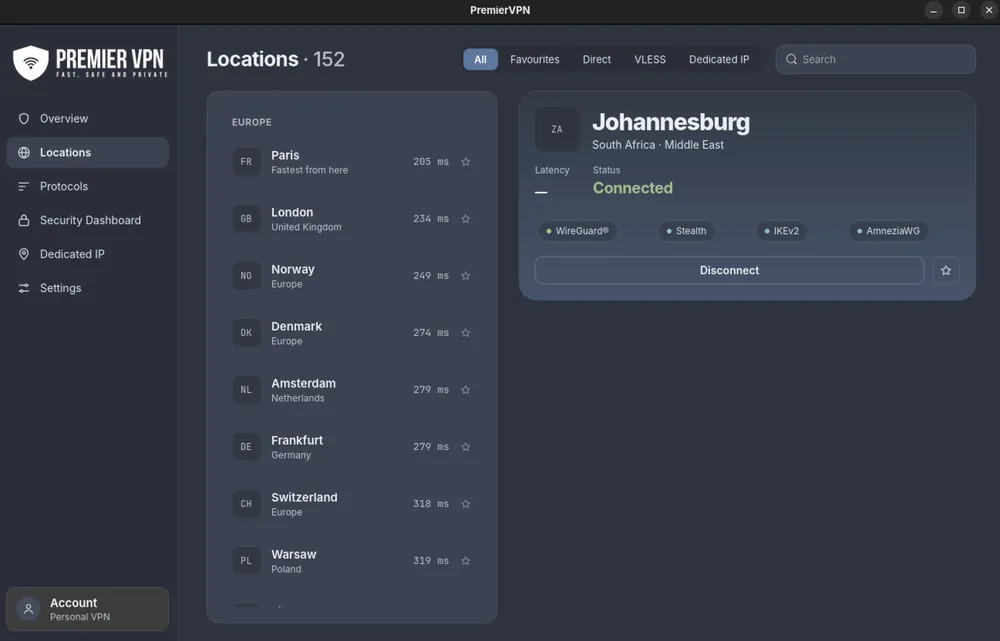Click the EUROPE region header

[x=252, y=122]
